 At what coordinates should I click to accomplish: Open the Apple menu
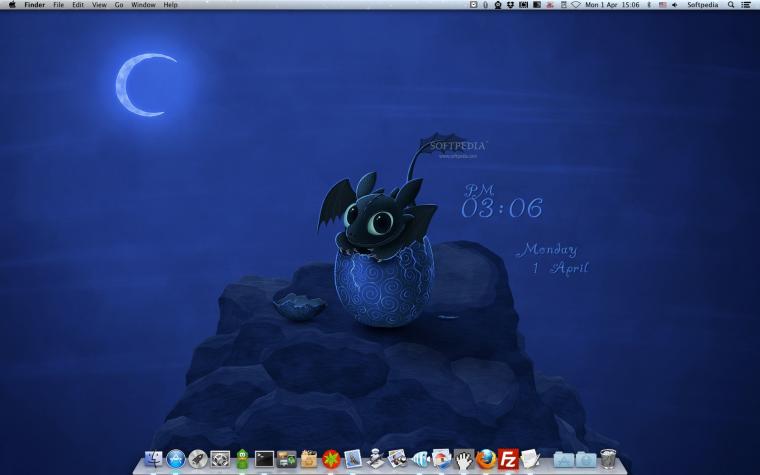[x=12, y=5]
